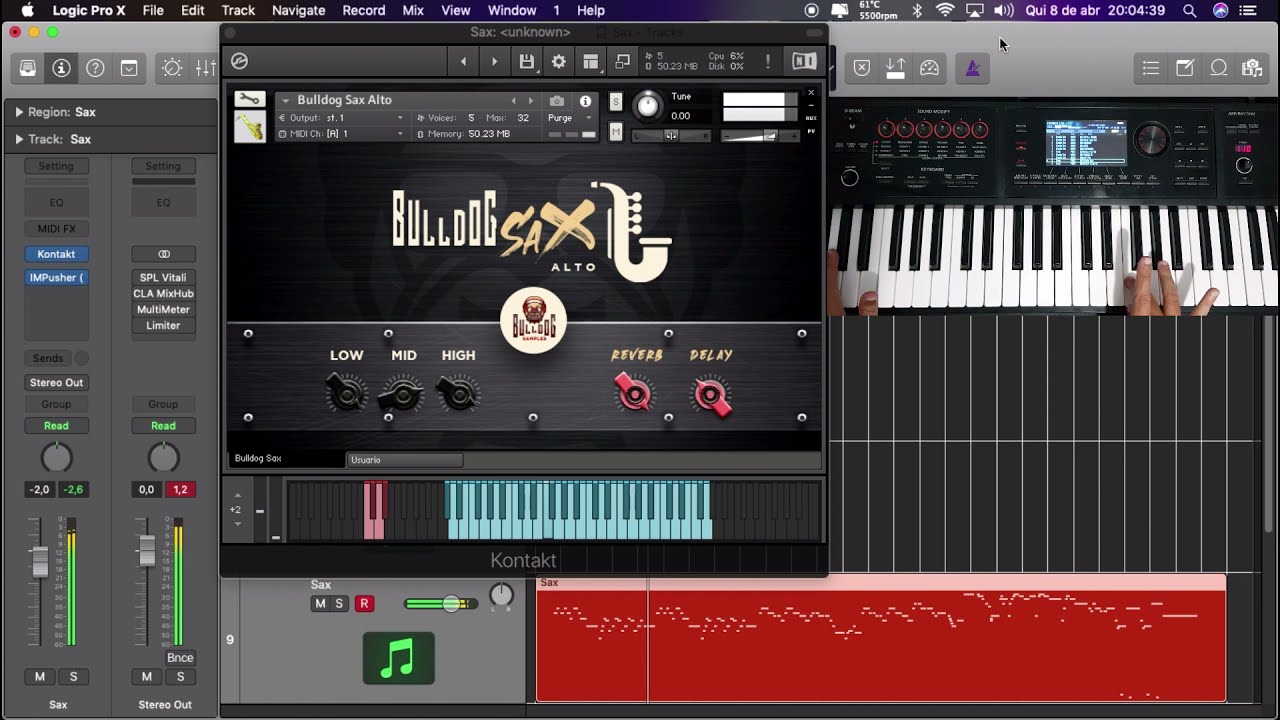Toggle the Replace mode arrows icon
The width and height of the screenshot is (1280, 720).
click(895, 68)
